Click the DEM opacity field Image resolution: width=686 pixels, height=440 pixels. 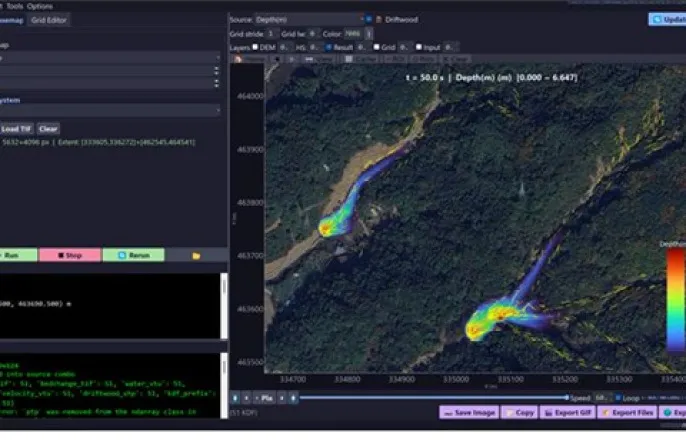[284, 47]
